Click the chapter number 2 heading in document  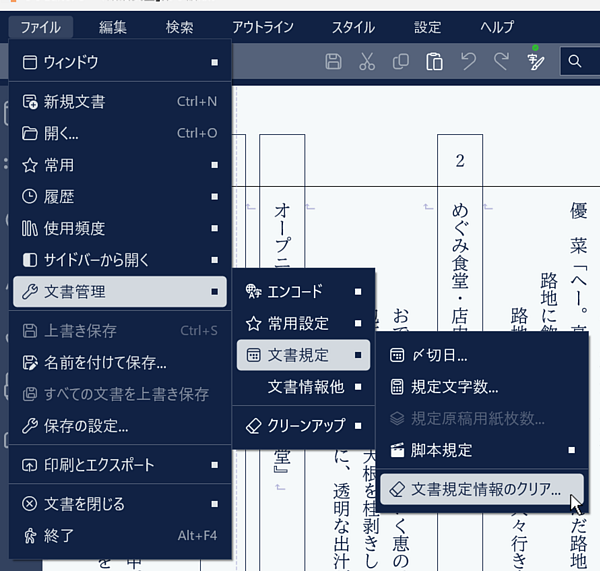point(460,161)
